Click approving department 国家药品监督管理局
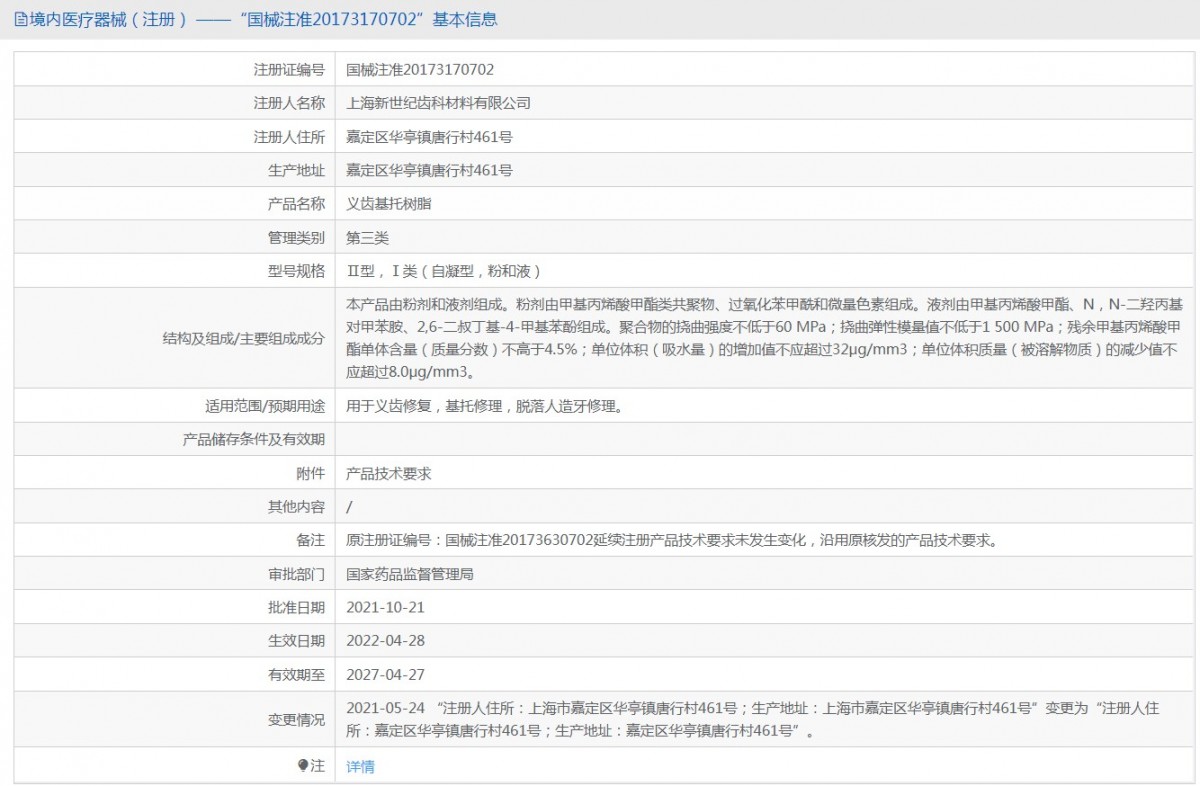Image resolution: width=1200 pixels, height=786 pixels. point(409,574)
